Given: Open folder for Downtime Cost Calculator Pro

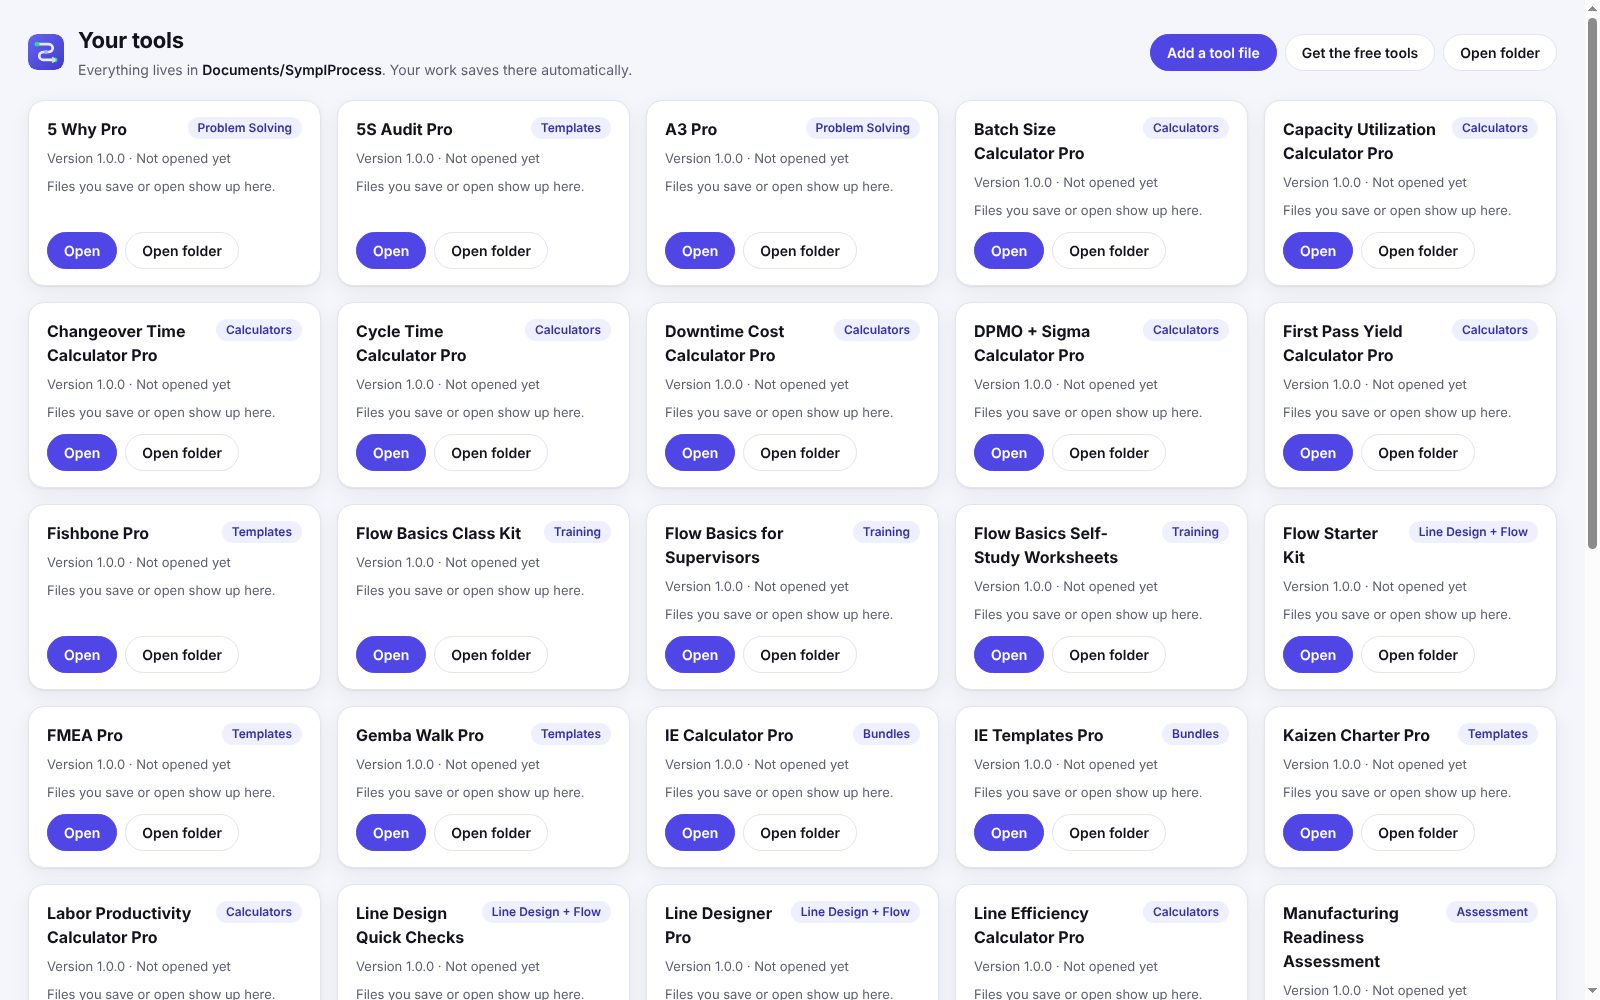Looking at the screenshot, I should (800, 453).
